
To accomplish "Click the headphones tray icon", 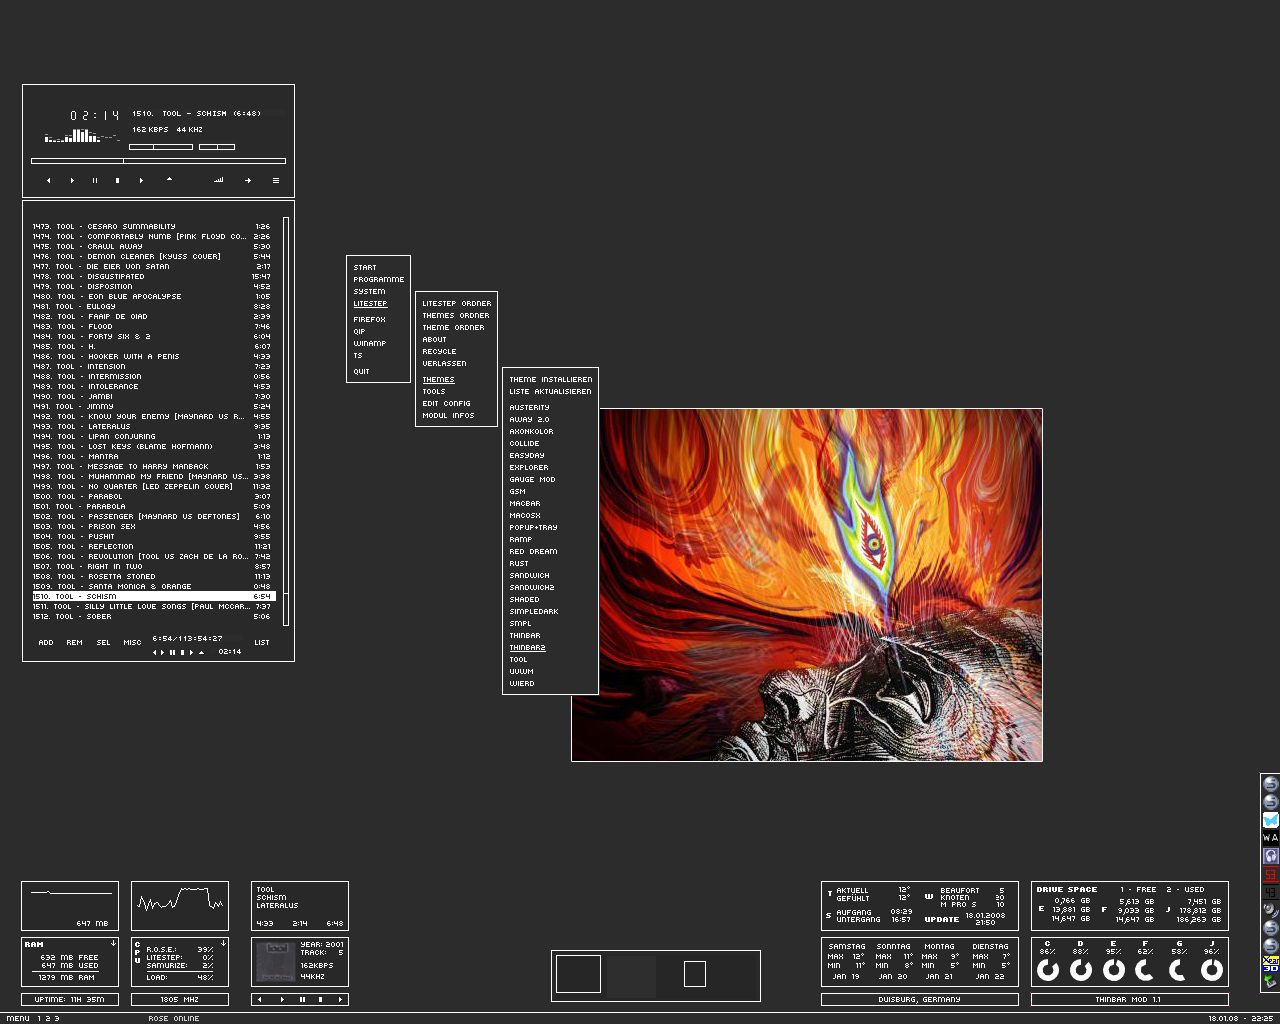I will [1270, 856].
